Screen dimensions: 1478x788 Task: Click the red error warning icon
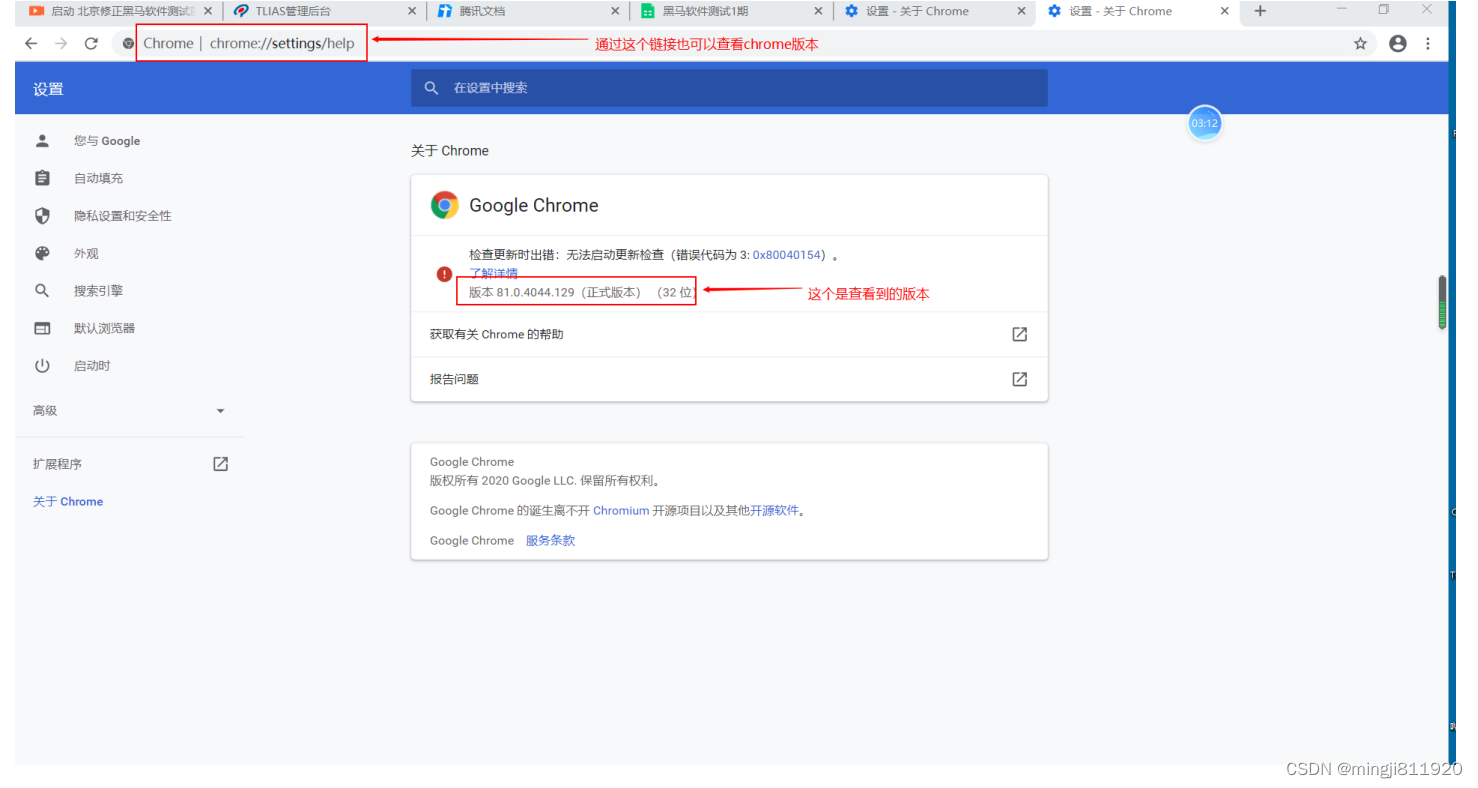(444, 274)
